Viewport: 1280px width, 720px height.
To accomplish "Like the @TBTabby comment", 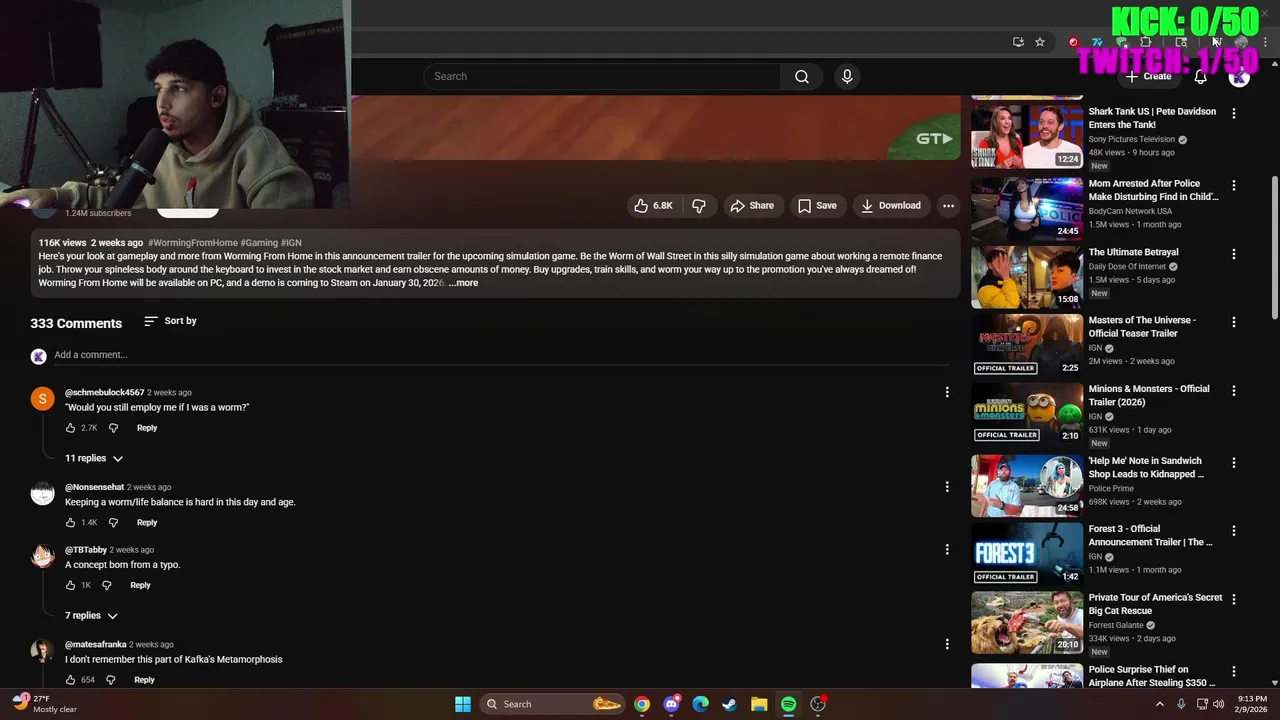I will [x=70, y=585].
